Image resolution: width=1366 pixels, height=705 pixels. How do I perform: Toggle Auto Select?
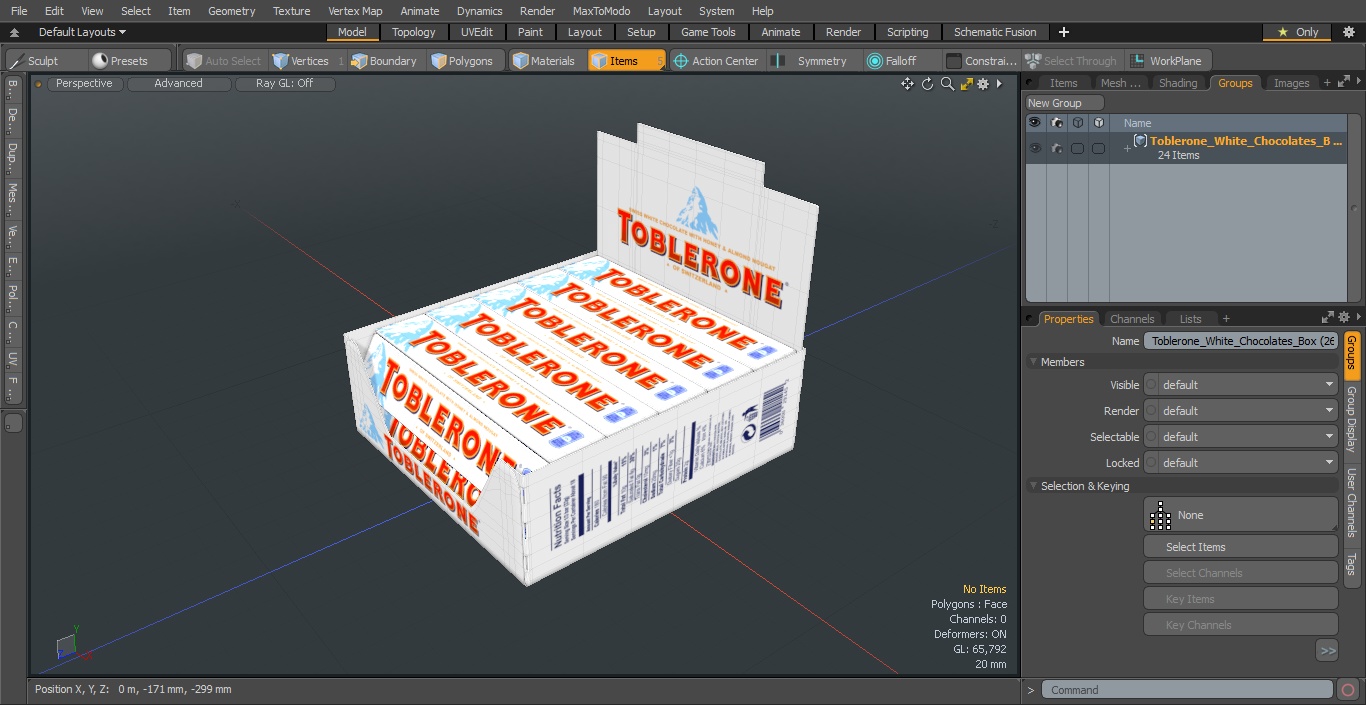pyautogui.click(x=224, y=61)
